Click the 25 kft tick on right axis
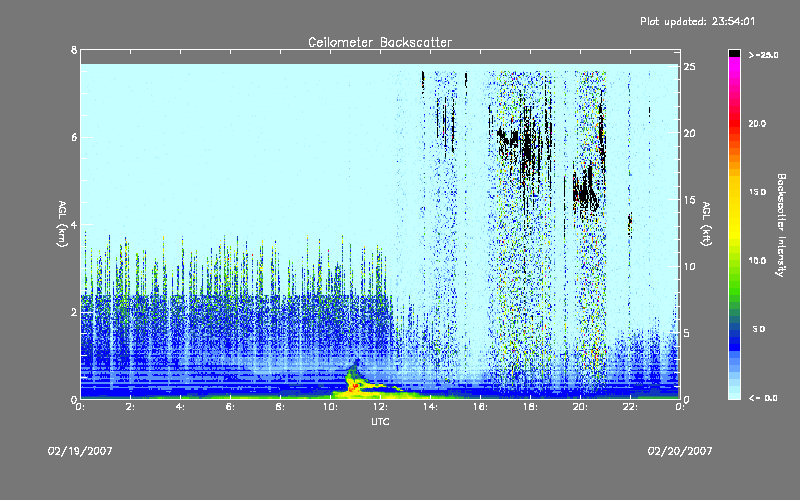Screen dimensions: 800x500 (x=689, y=67)
